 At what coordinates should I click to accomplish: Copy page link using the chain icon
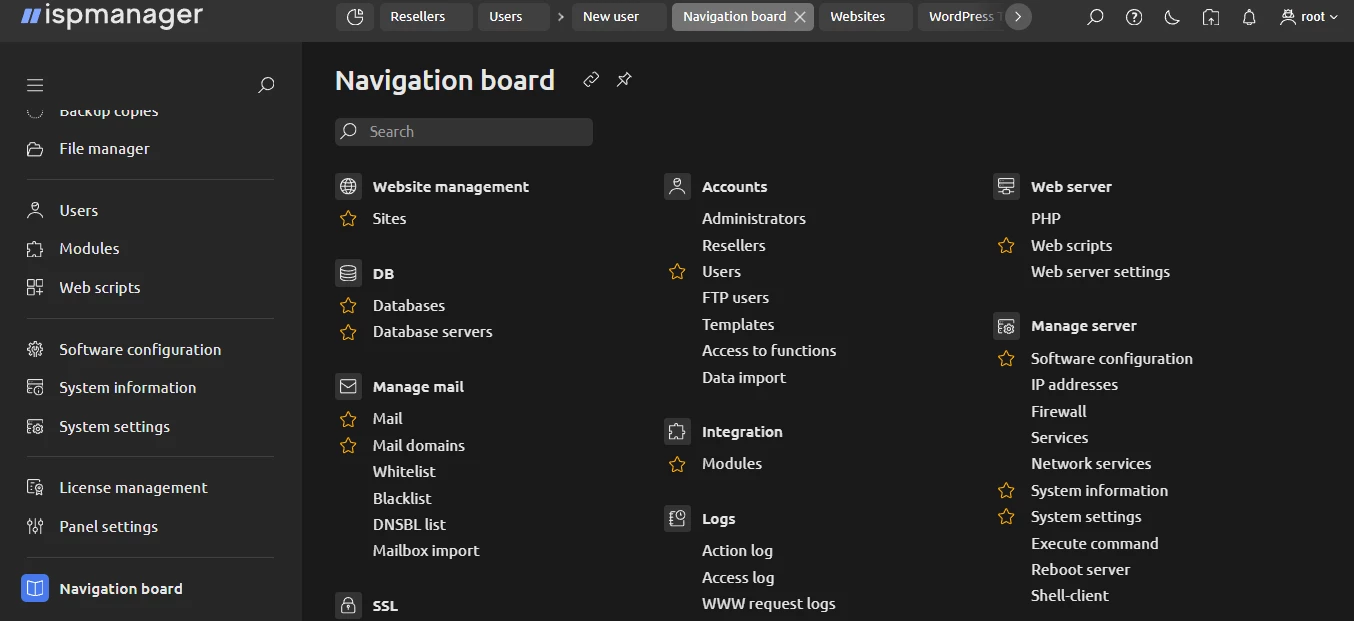pyautogui.click(x=590, y=79)
